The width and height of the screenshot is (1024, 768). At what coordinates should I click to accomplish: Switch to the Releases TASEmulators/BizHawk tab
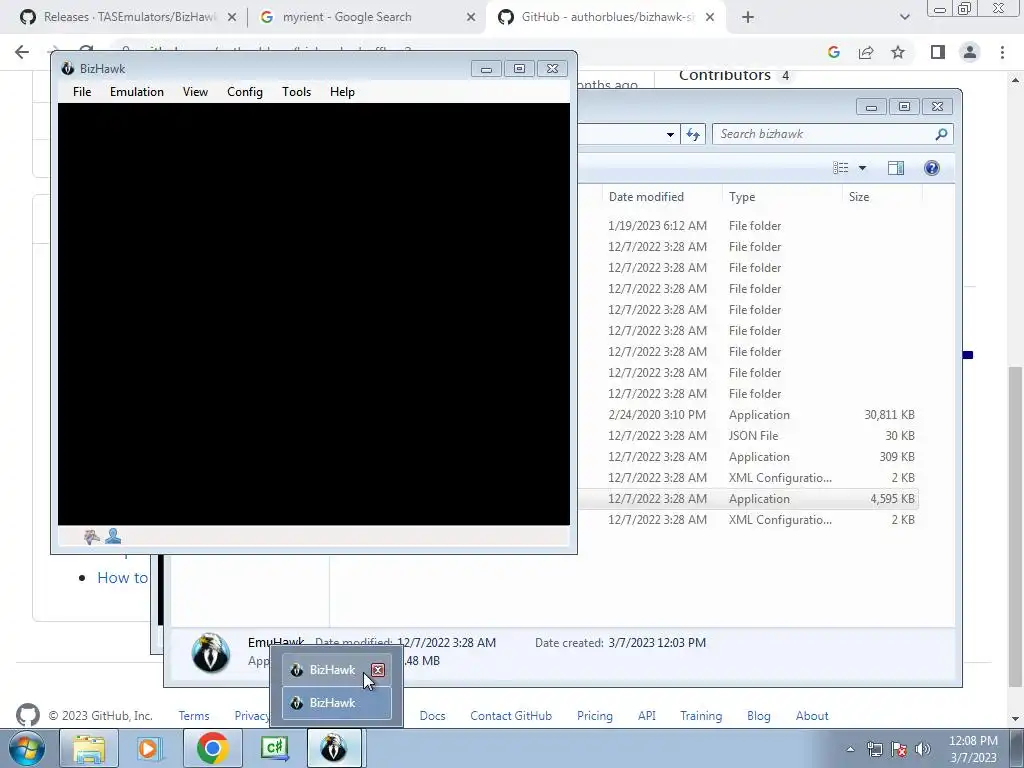tap(129, 17)
